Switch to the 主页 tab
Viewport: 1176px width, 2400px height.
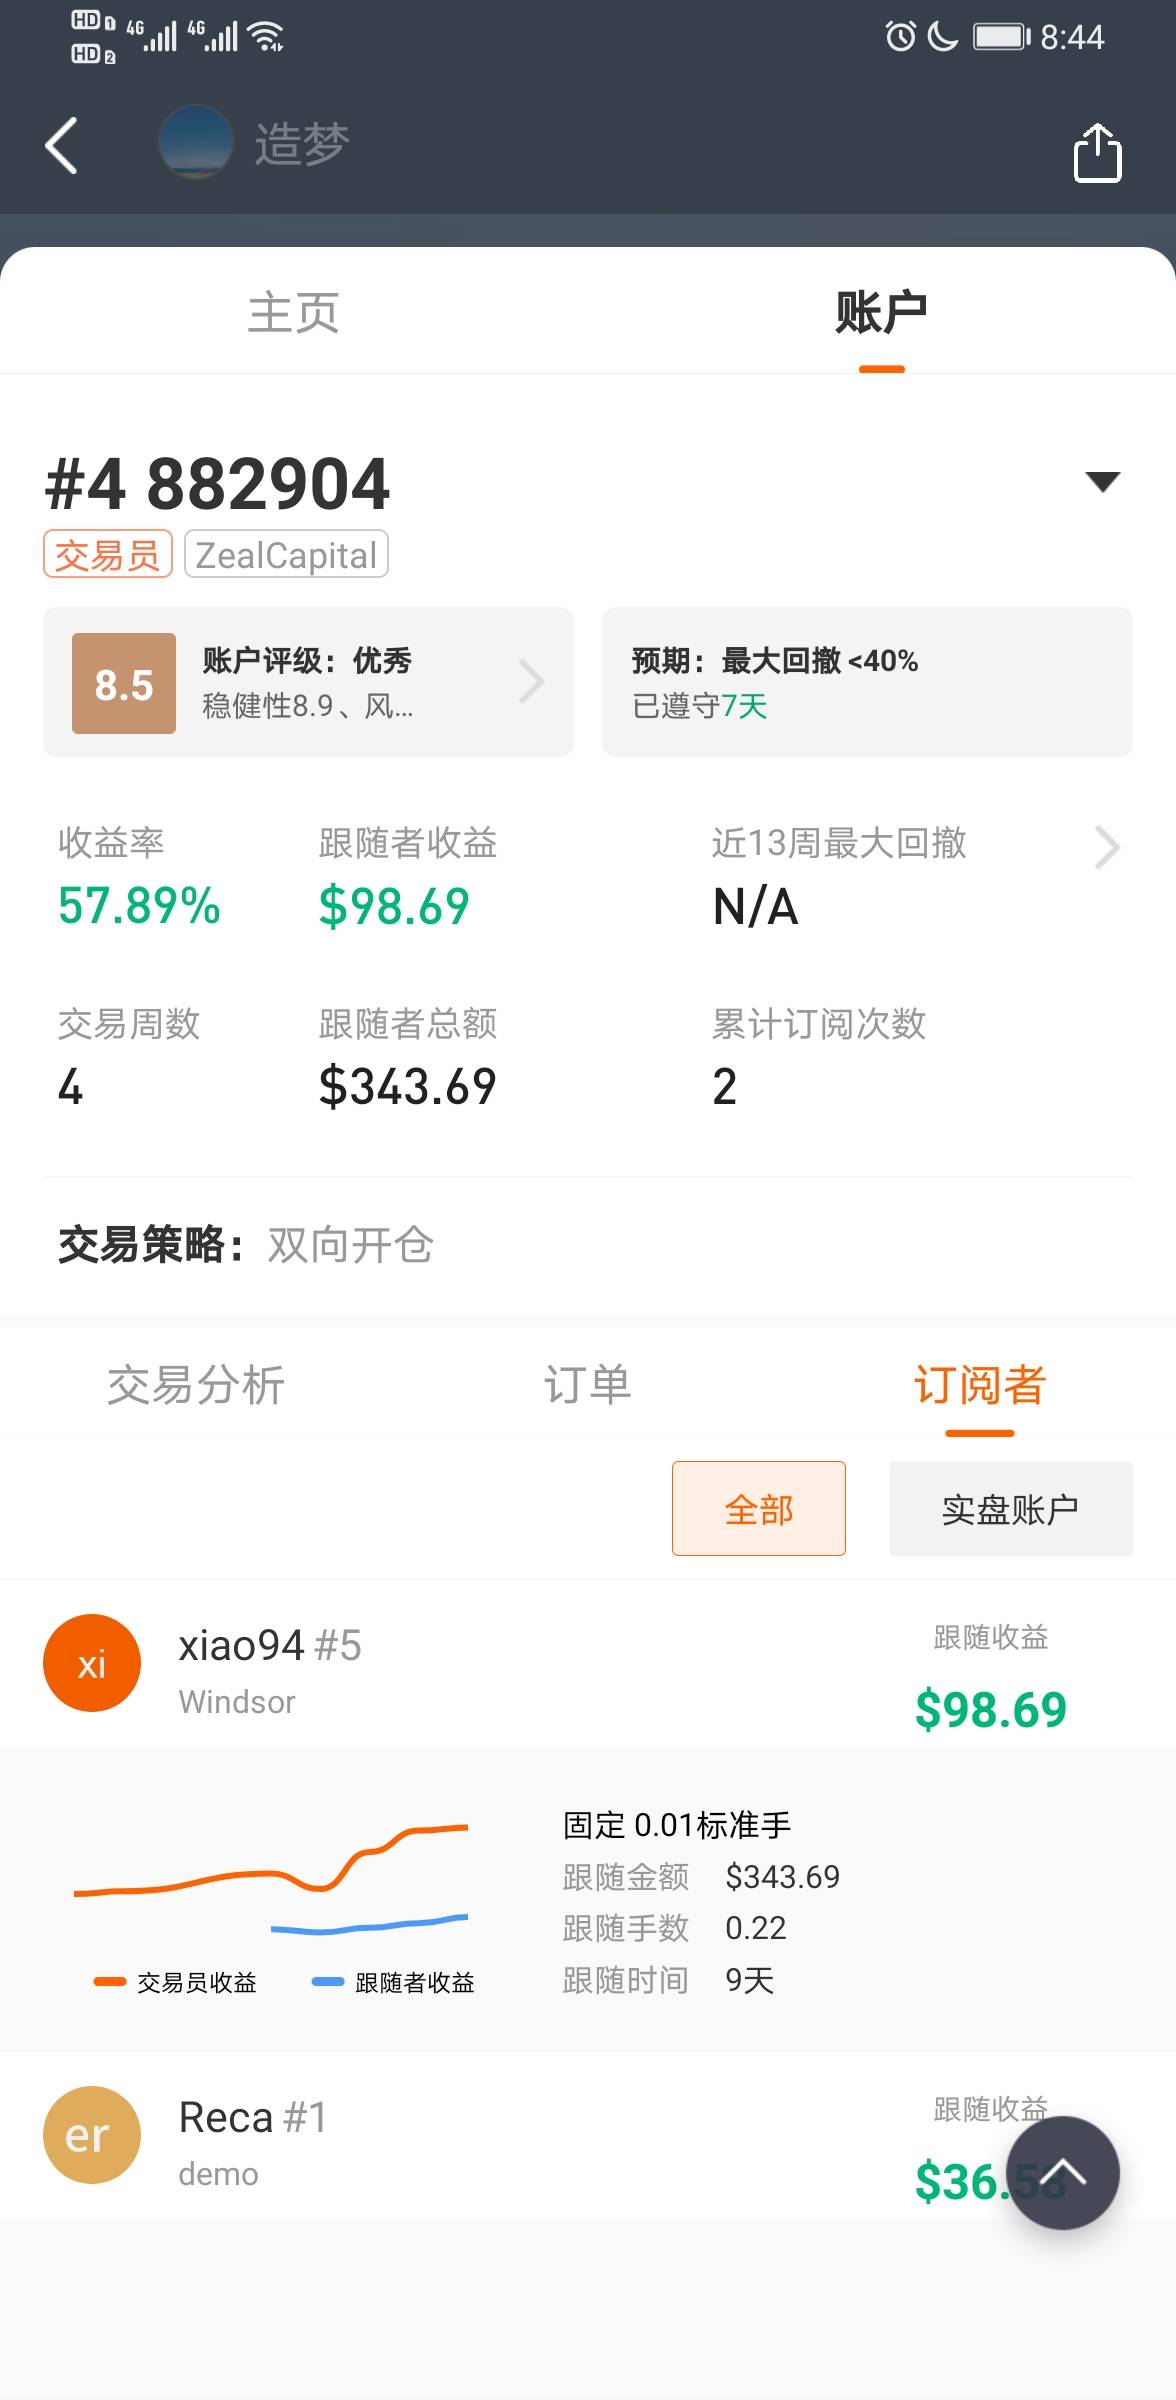coord(294,312)
